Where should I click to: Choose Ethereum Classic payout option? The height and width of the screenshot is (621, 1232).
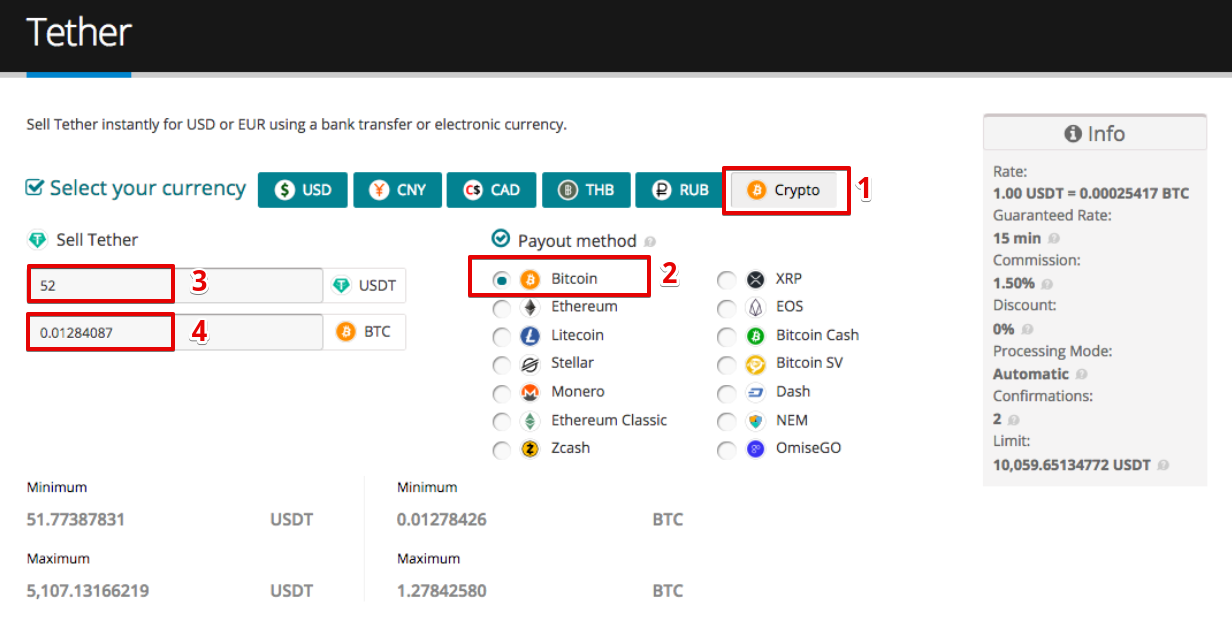point(502,421)
